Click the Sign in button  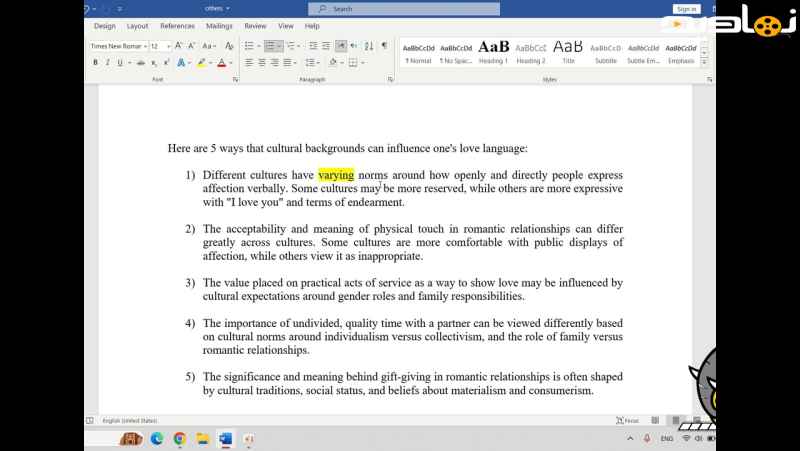click(686, 9)
